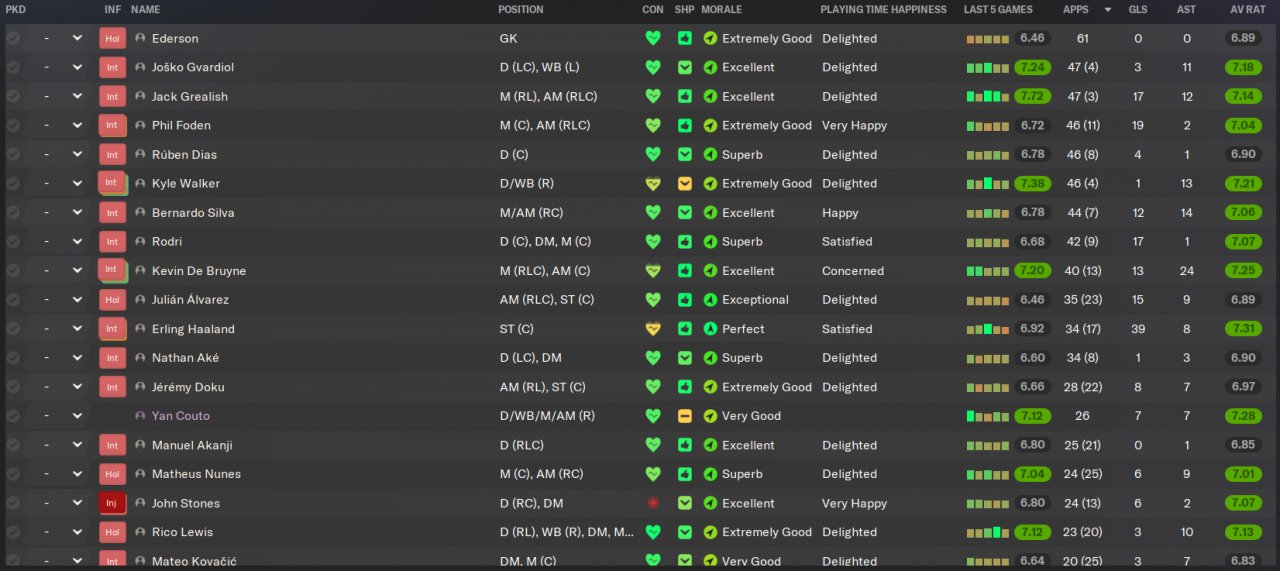The image size is (1280, 571).
Task: Tick the selection checkbox for Ederson
Action: point(13,39)
